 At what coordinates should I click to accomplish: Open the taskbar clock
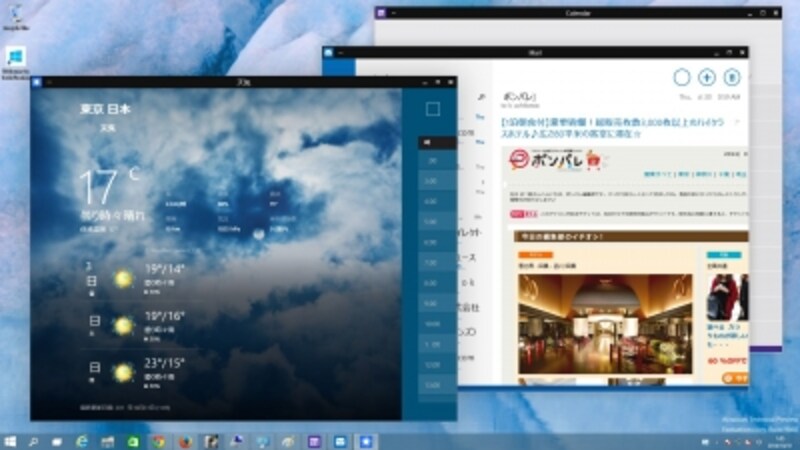coord(780,442)
